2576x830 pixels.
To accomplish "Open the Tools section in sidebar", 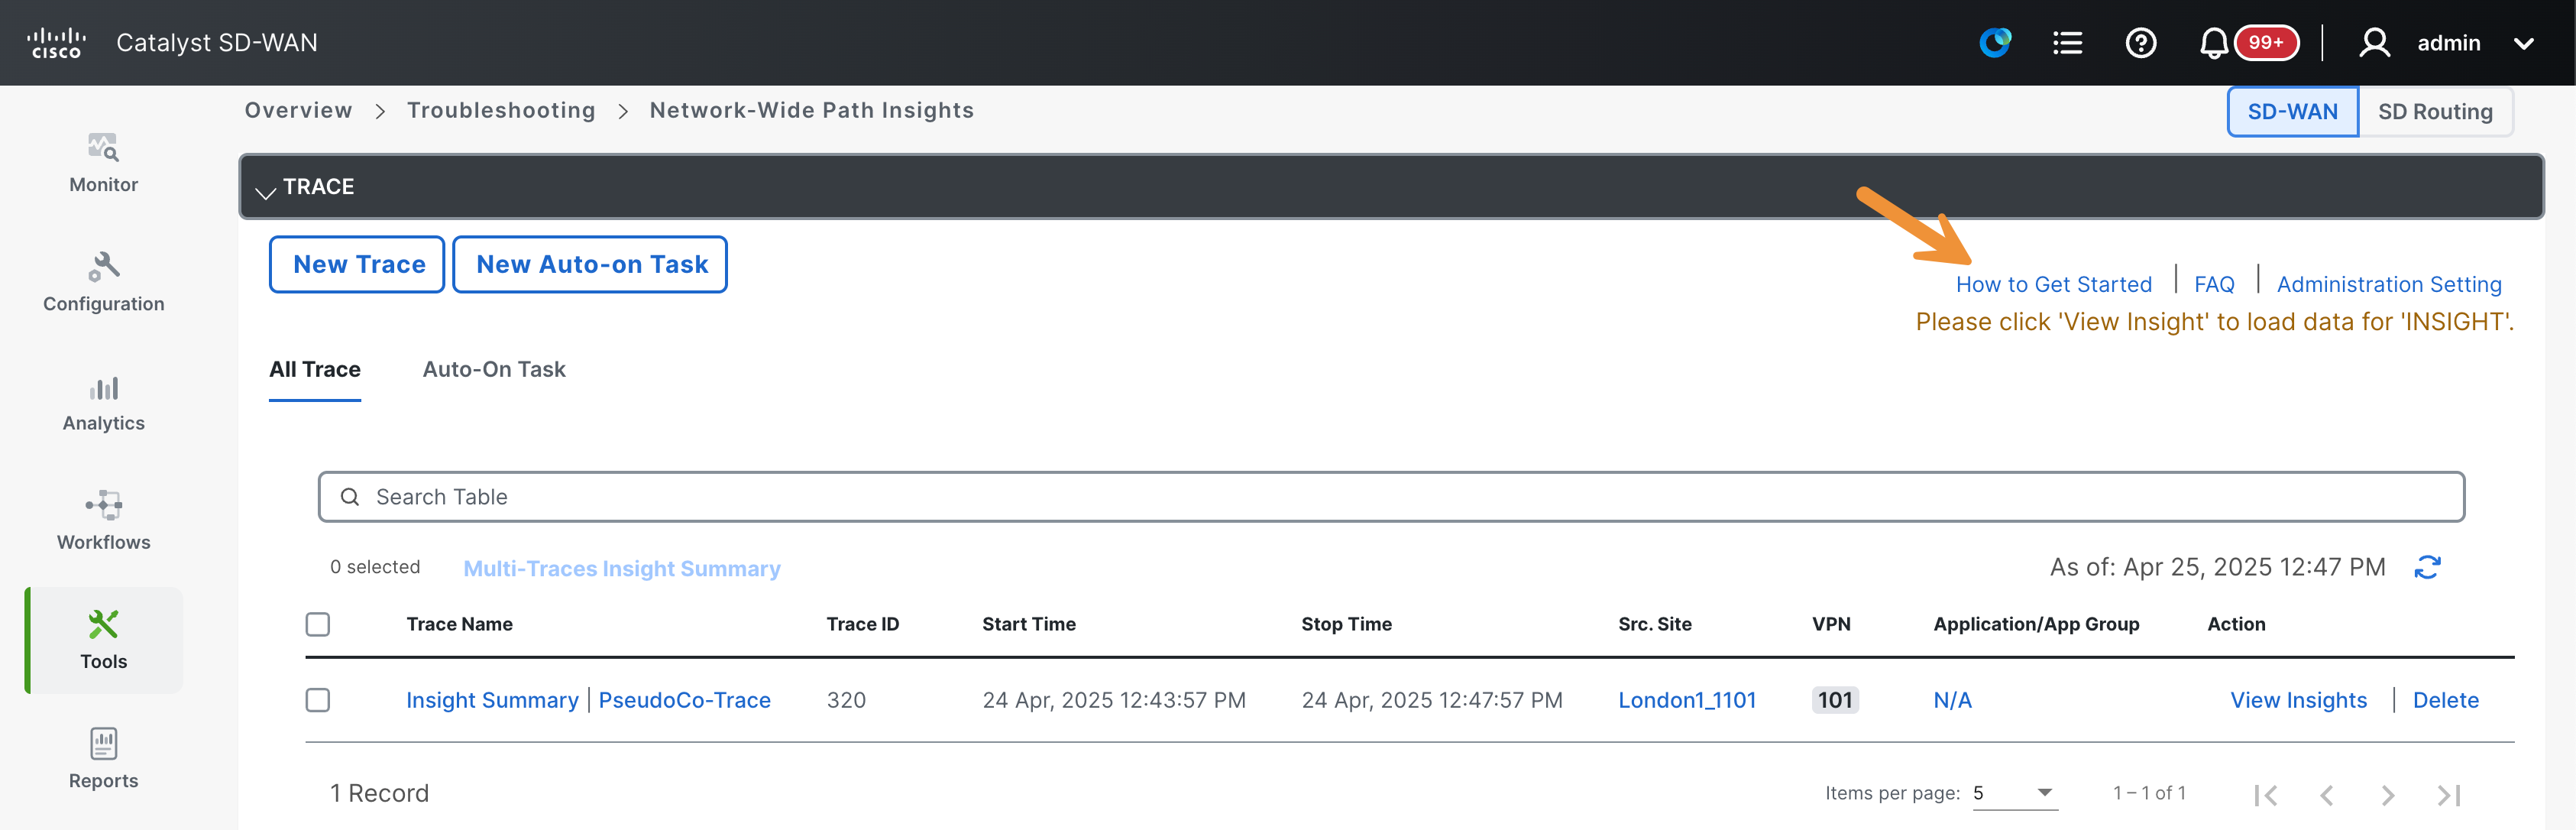I will (104, 640).
